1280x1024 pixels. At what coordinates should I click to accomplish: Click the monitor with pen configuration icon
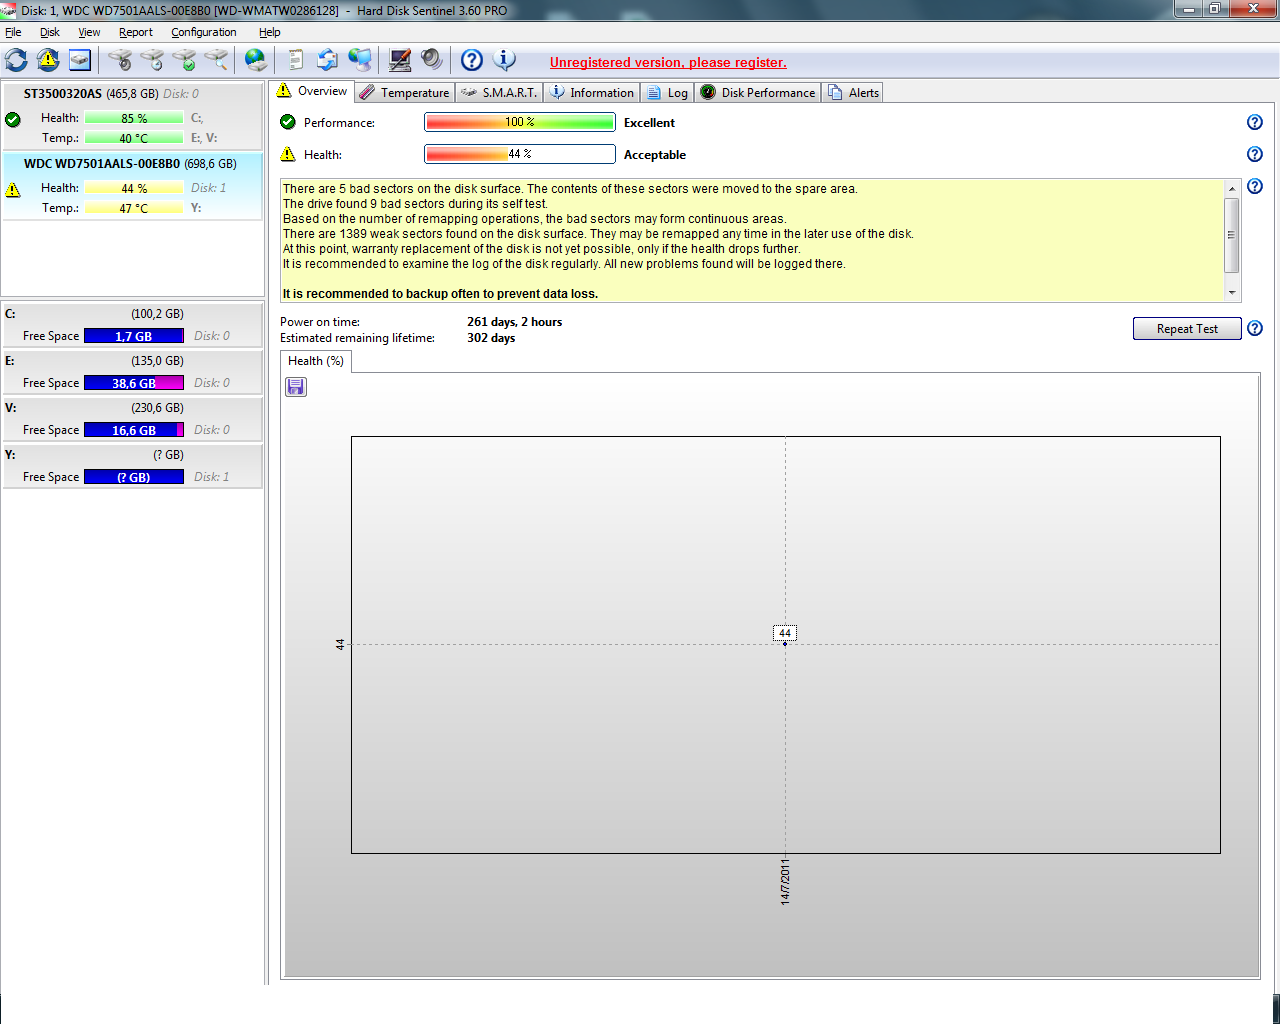400,60
